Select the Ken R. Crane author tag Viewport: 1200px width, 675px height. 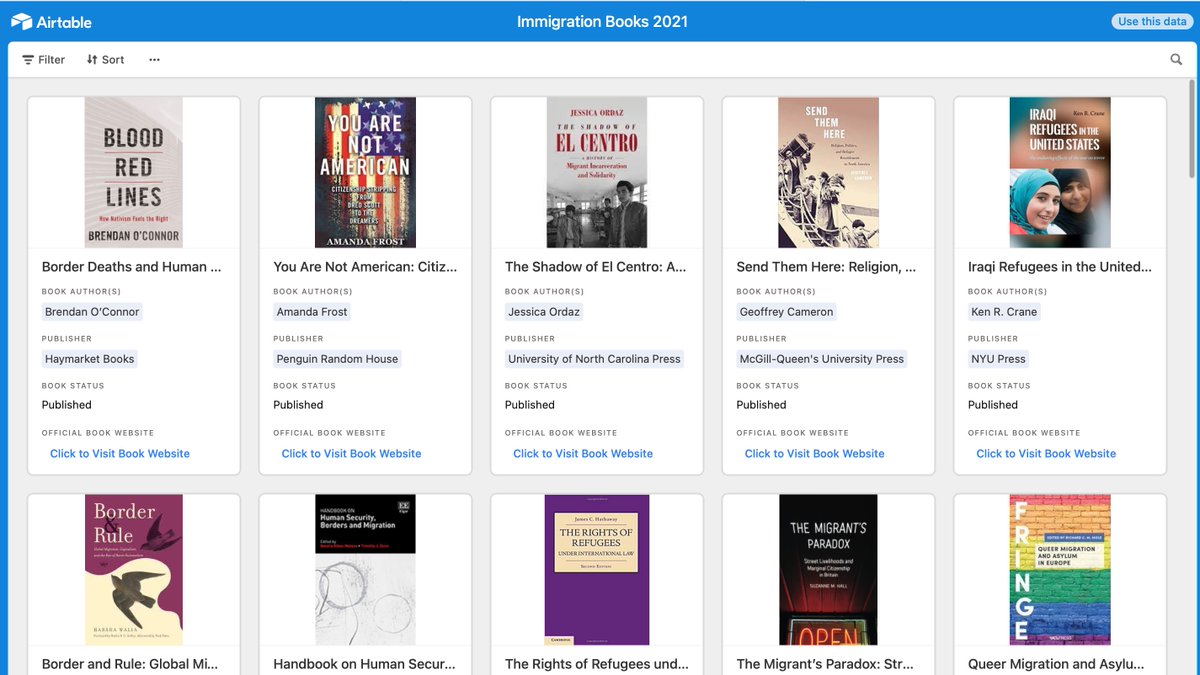pyautogui.click(x=1004, y=312)
